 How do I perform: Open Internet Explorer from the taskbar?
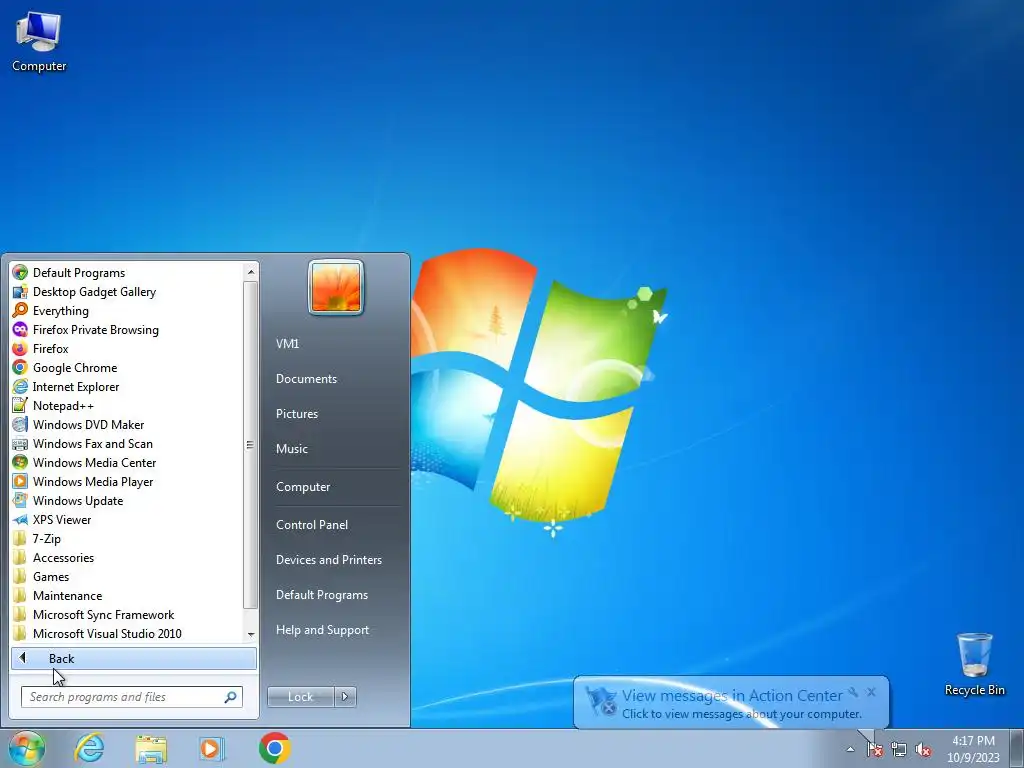(x=89, y=748)
